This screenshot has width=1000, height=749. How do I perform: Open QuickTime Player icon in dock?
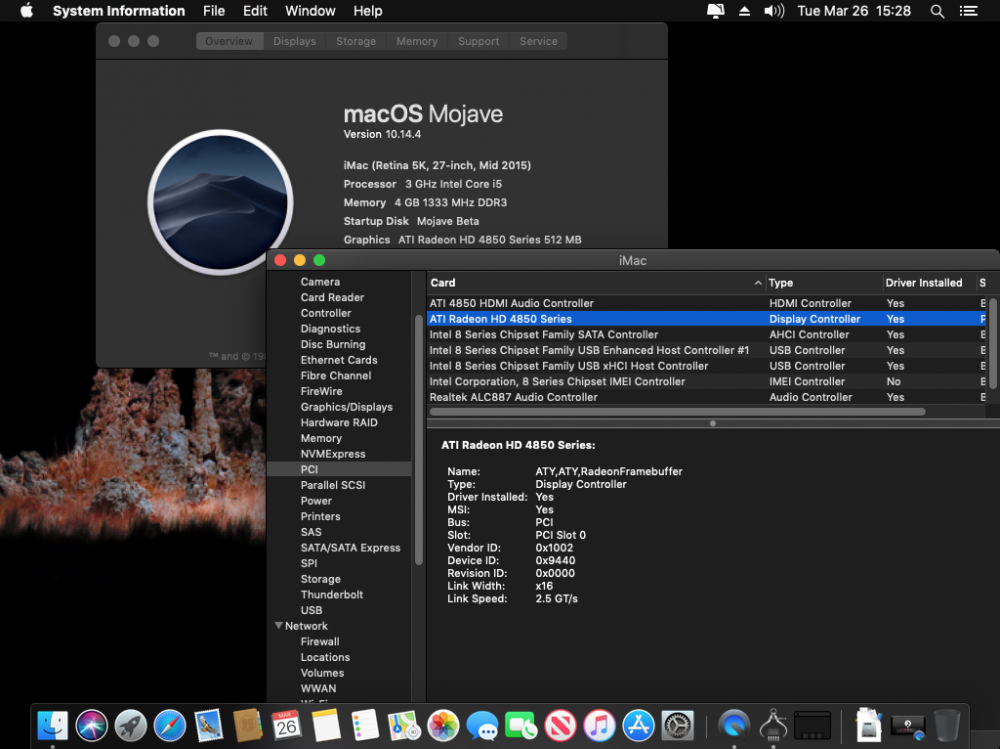click(x=734, y=726)
